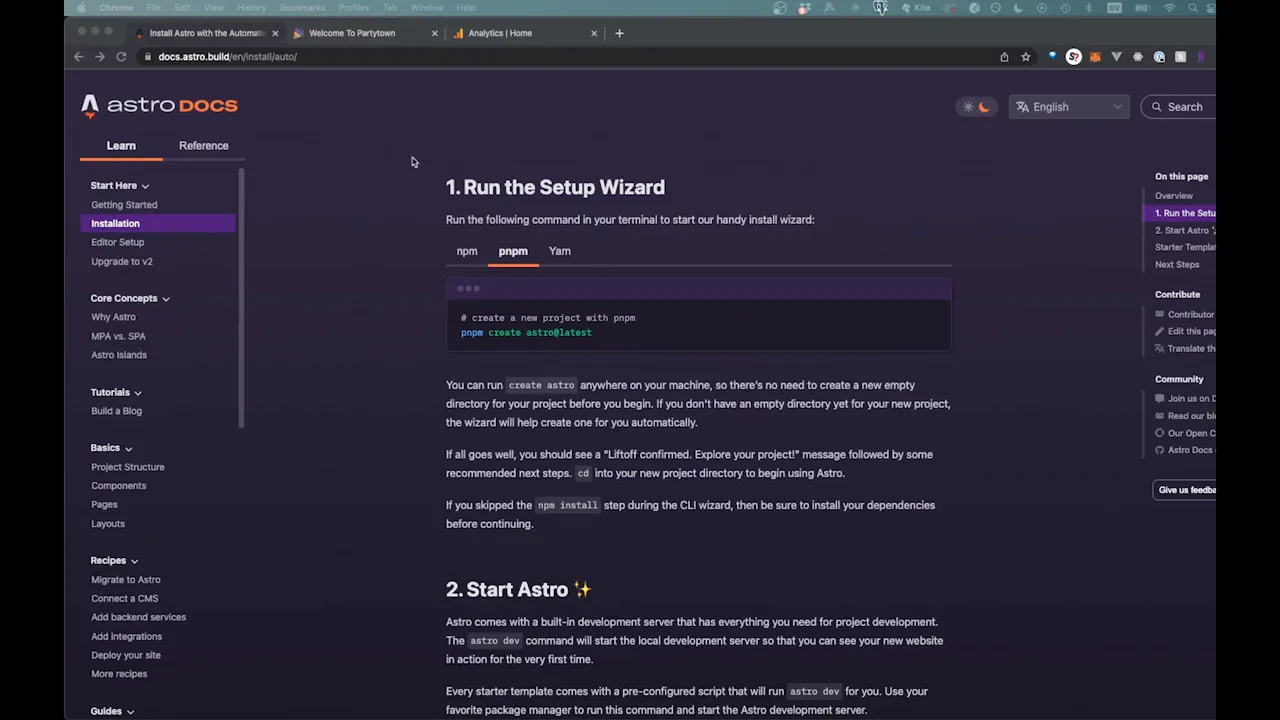Open More recipes link
Image resolution: width=1280 pixels, height=720 pixels.
point(118,674)
